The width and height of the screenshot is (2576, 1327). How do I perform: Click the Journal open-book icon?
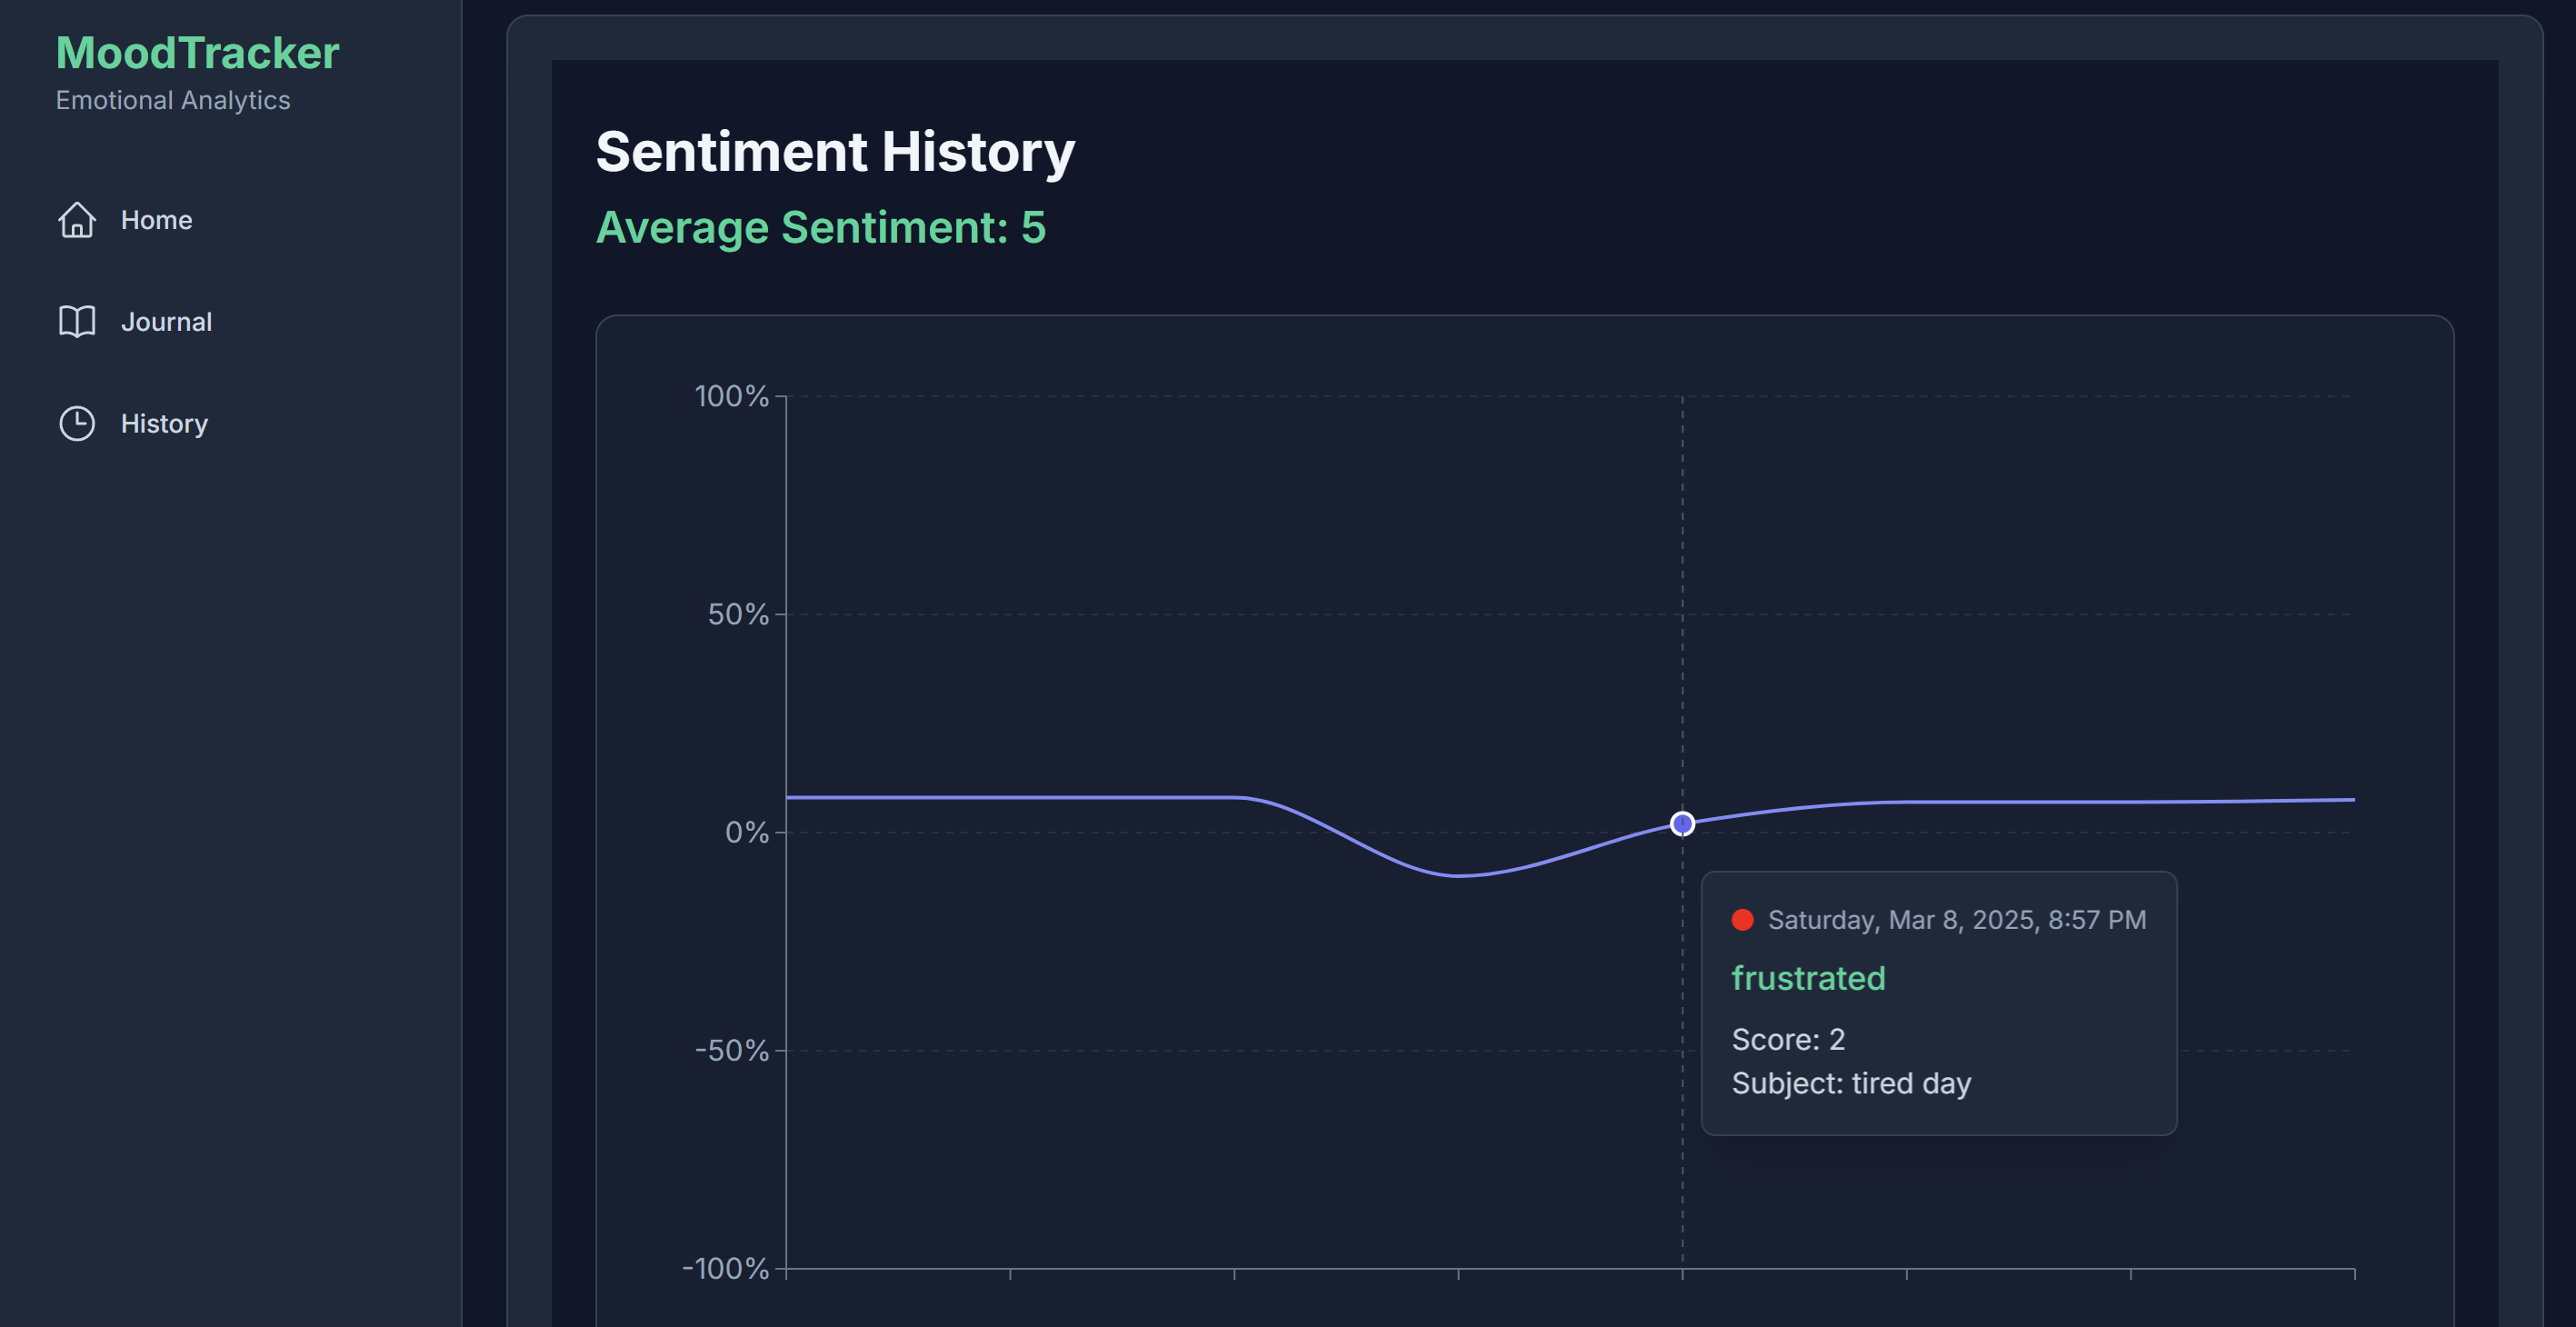click(x=77, y=322)
